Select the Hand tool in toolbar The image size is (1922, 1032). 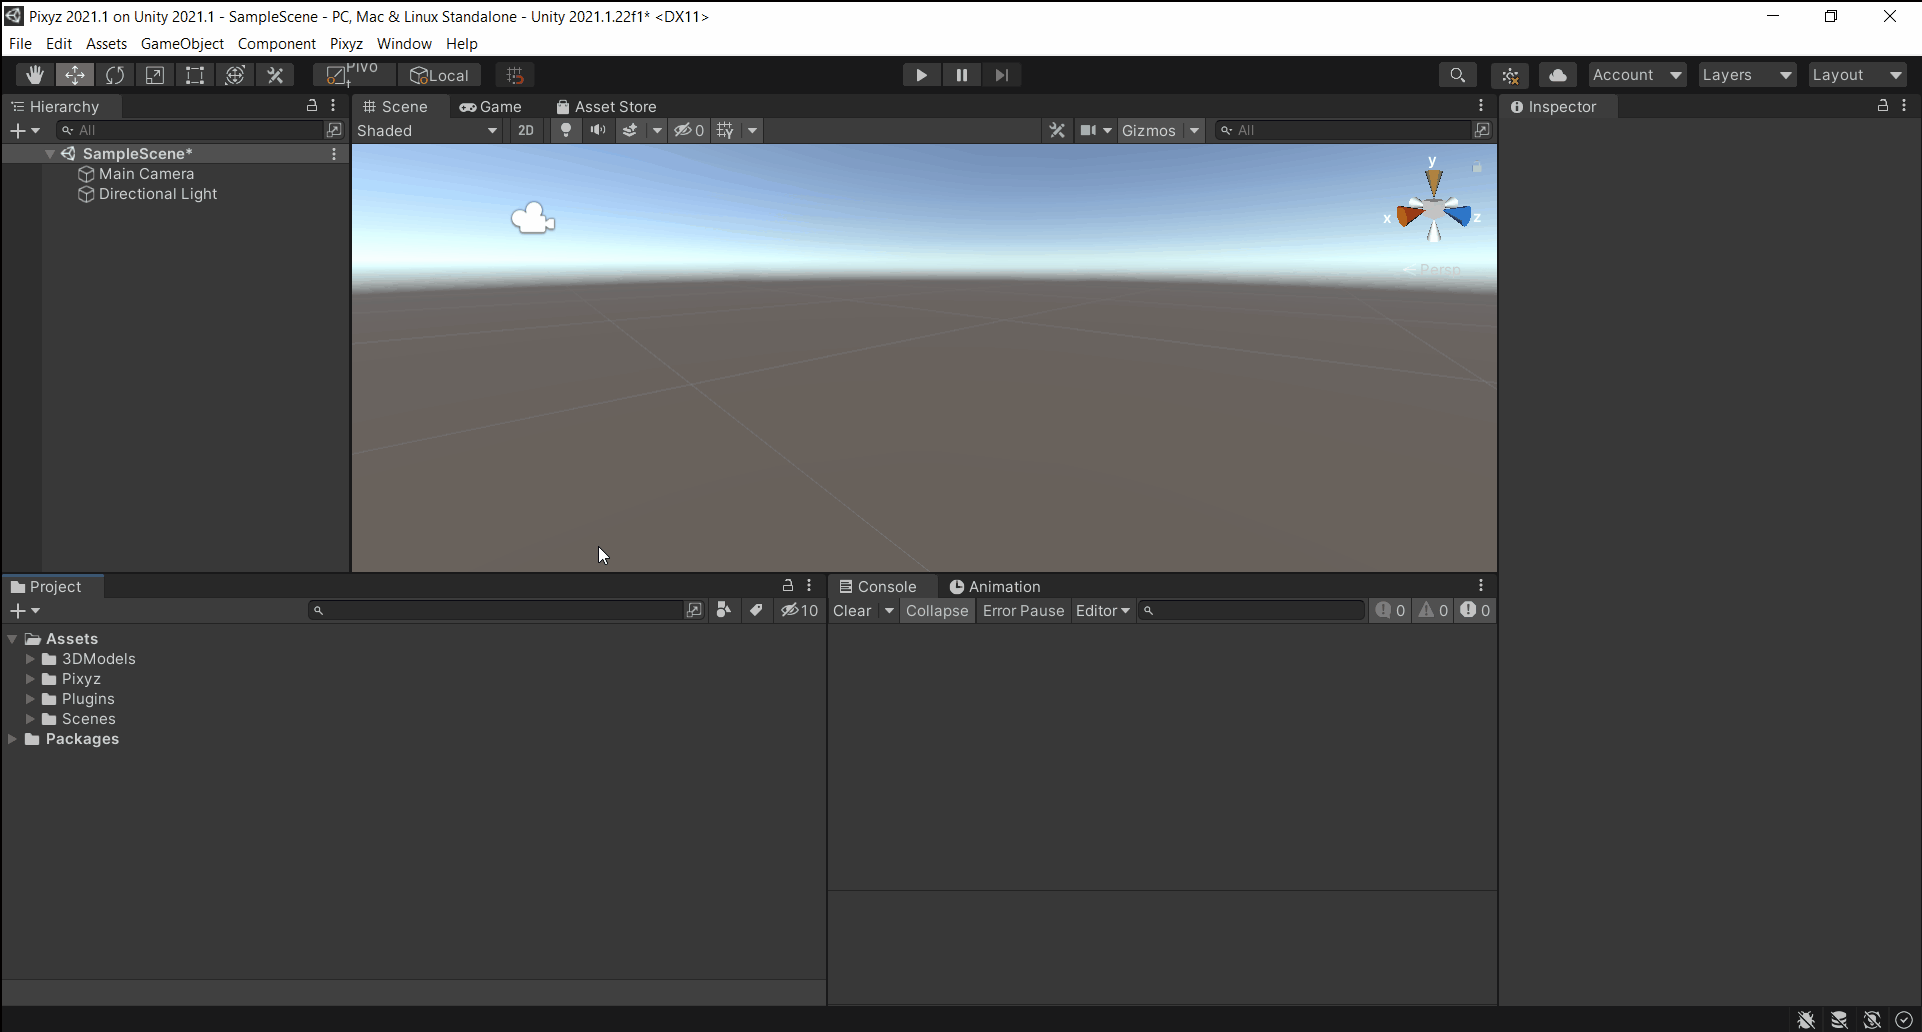pyautogui.click(x=35, y=75)
